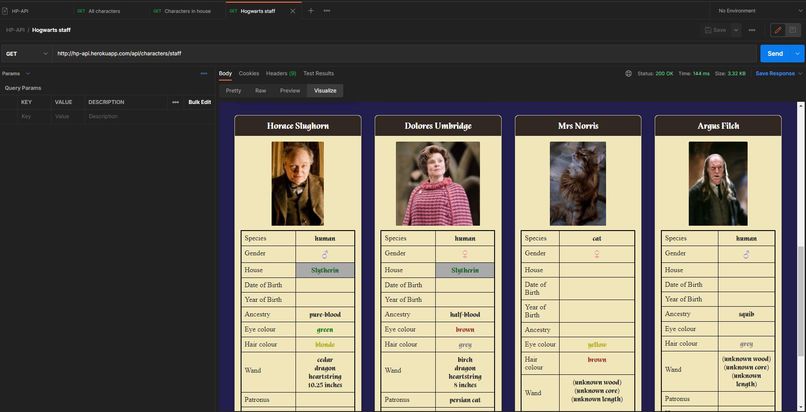
Task: Click Bulk Edit link
Action: tap(199, 102)
